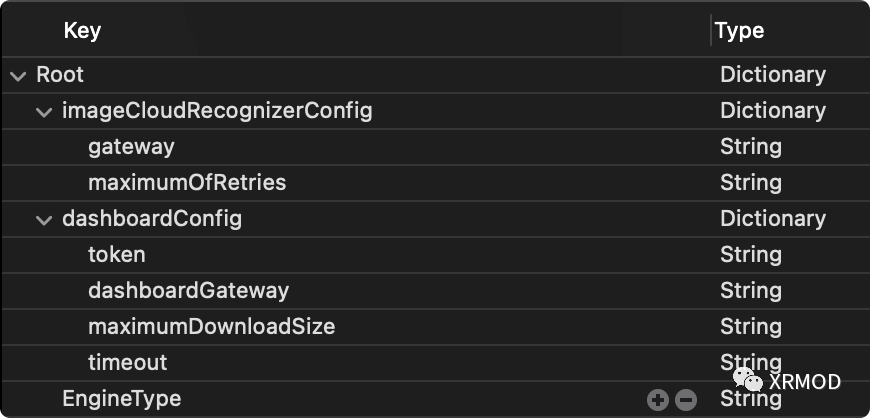Select the maximumOfRetries key
The width and height of the screenshot is (870, 418).
tap(187, 183)
